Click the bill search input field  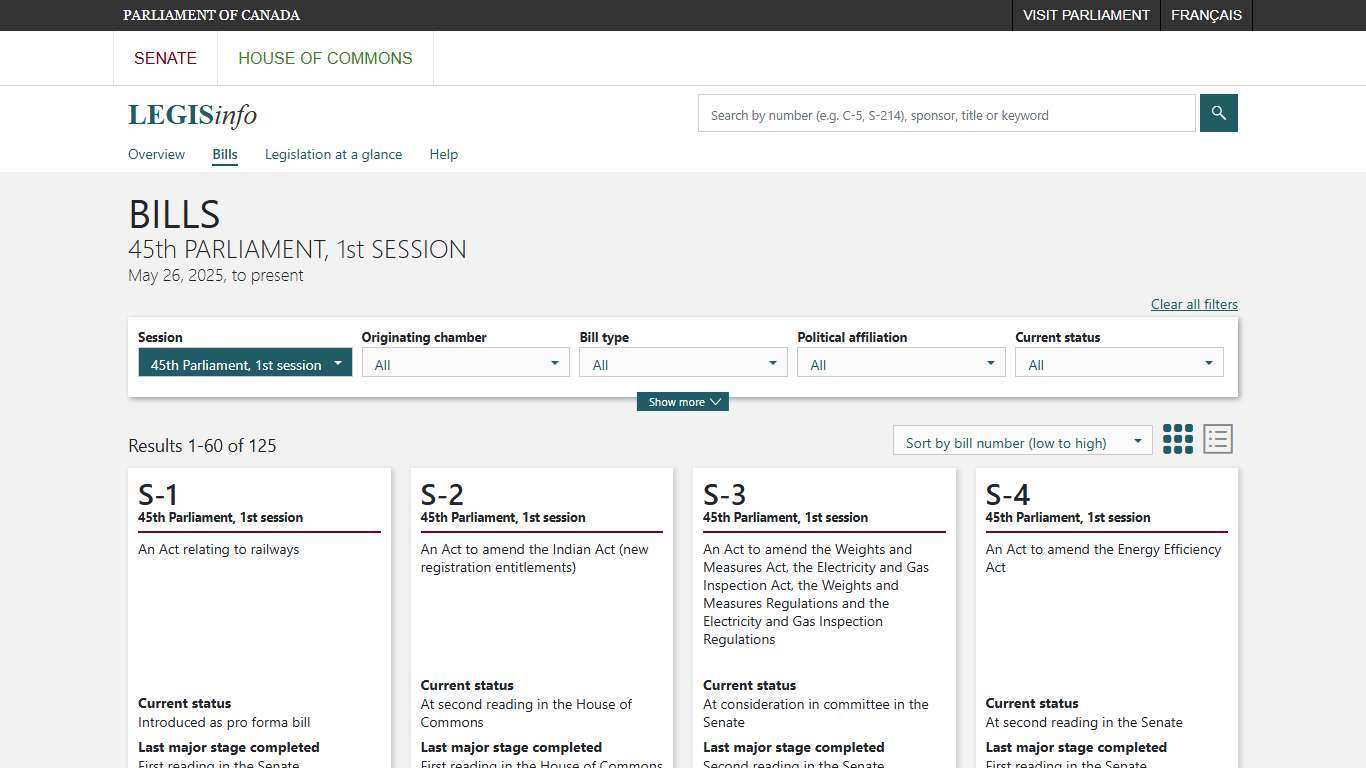(x=946, y=114)
